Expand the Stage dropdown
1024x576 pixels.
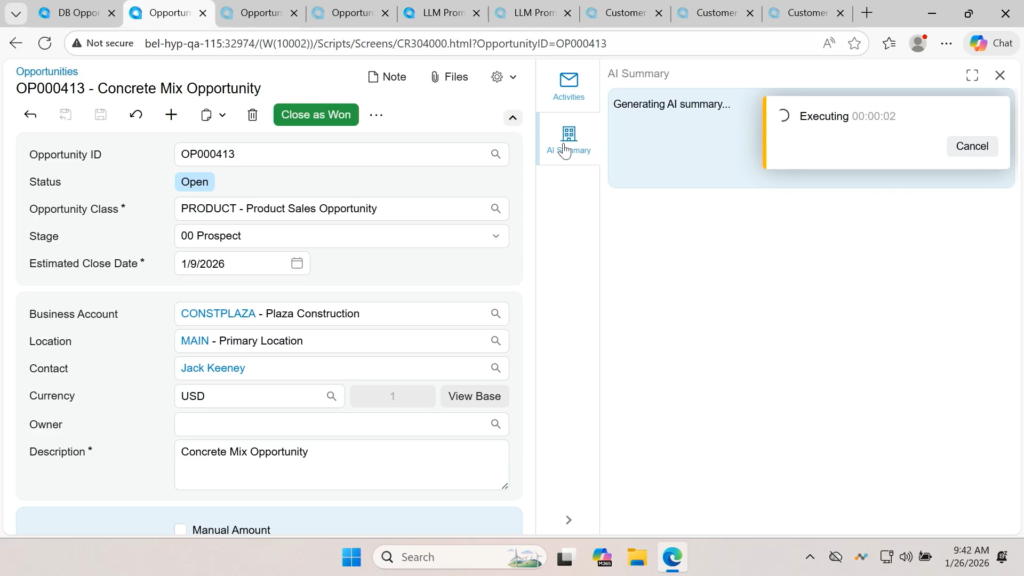click(495, 236)
